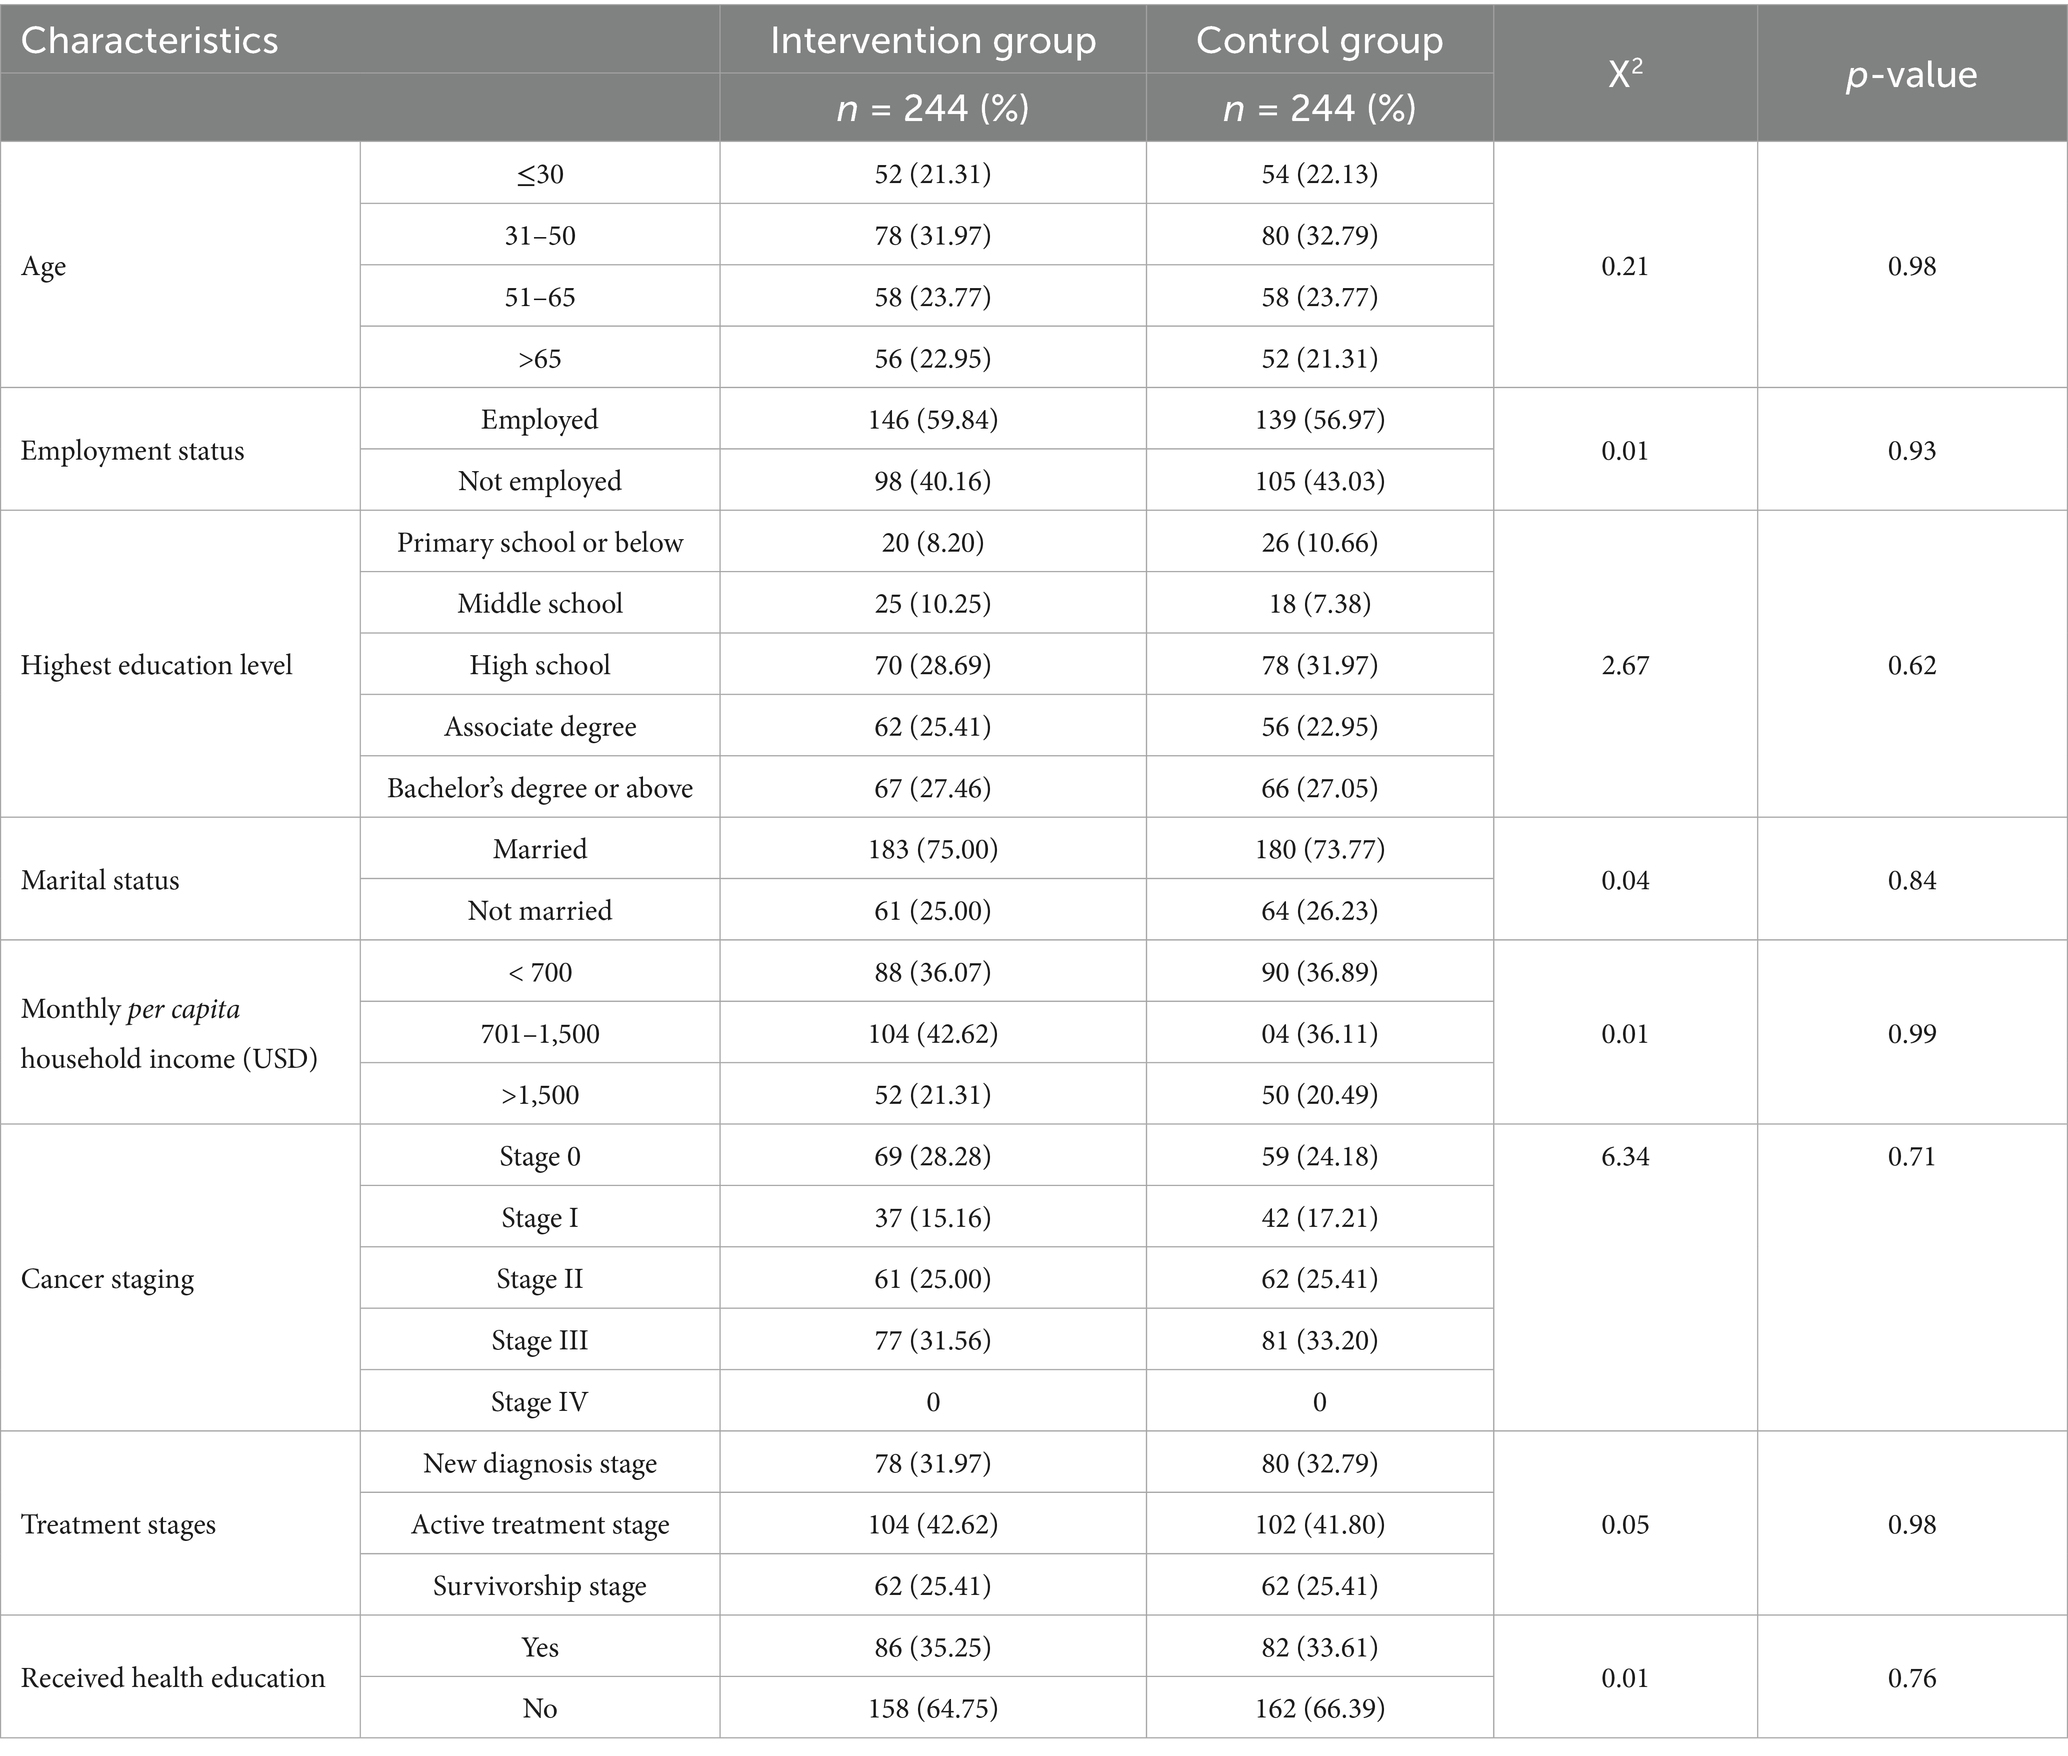Click the Intervention group header
Image resolution: width=2068 pixels, height=1756 pixels.
point(932,41)
